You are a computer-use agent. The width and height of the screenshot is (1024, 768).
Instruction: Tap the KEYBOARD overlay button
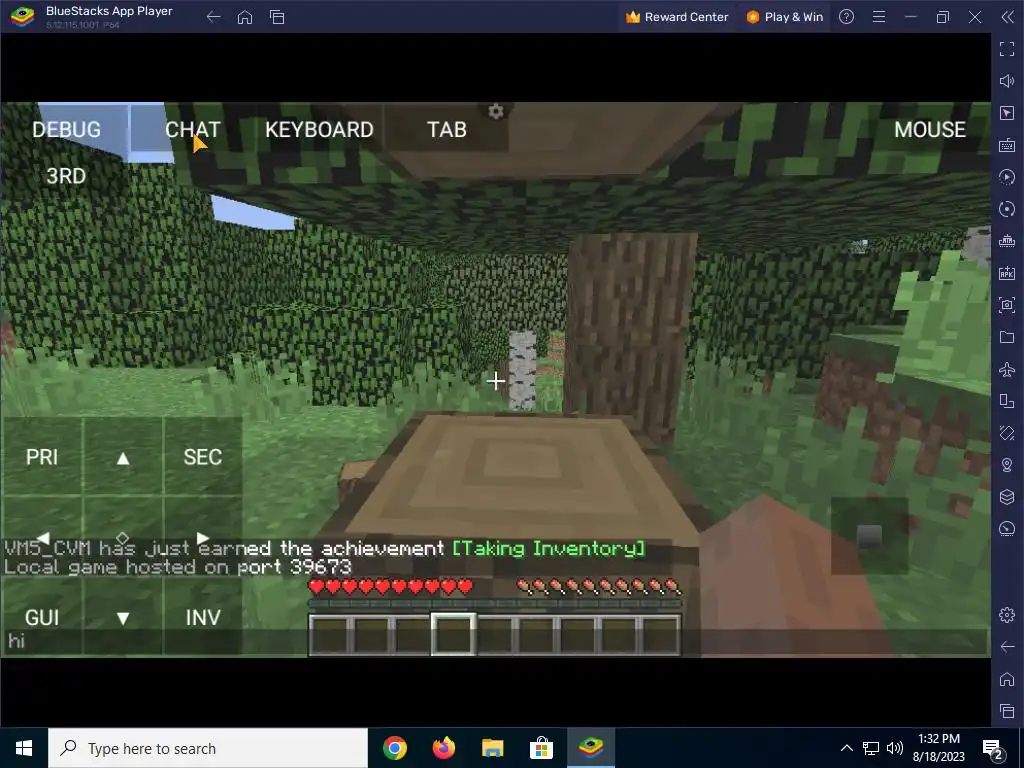coord(319,129)
